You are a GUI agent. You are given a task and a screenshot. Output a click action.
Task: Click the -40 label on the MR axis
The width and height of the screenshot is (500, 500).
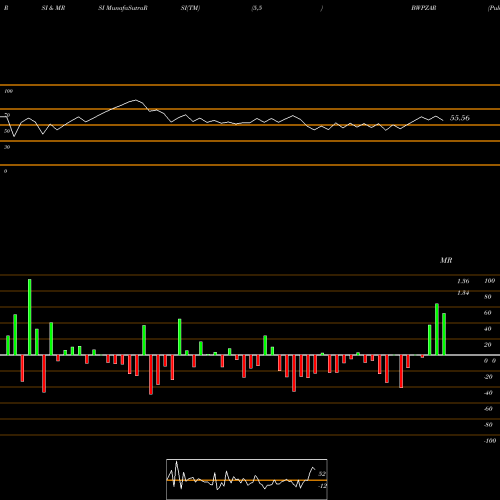tap(488, 393)
